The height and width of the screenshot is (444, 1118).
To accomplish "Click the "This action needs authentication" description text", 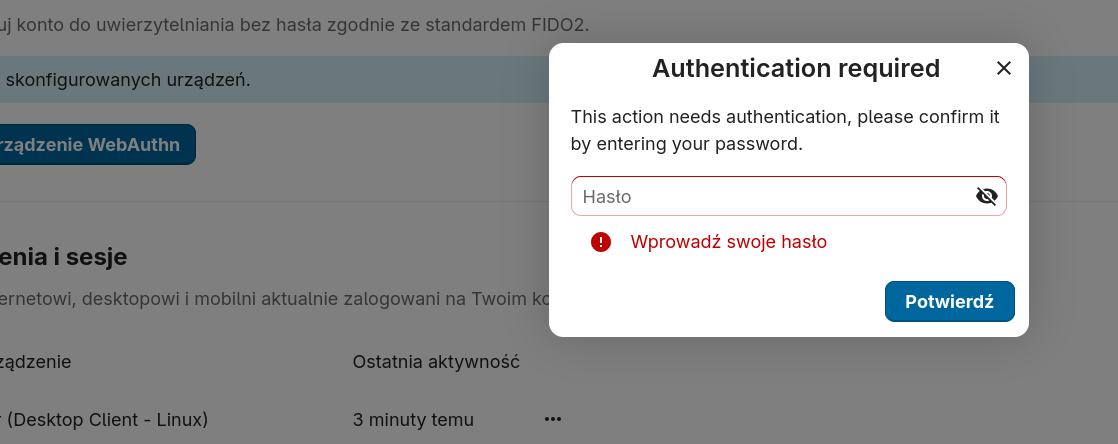I will pos(785,130).
